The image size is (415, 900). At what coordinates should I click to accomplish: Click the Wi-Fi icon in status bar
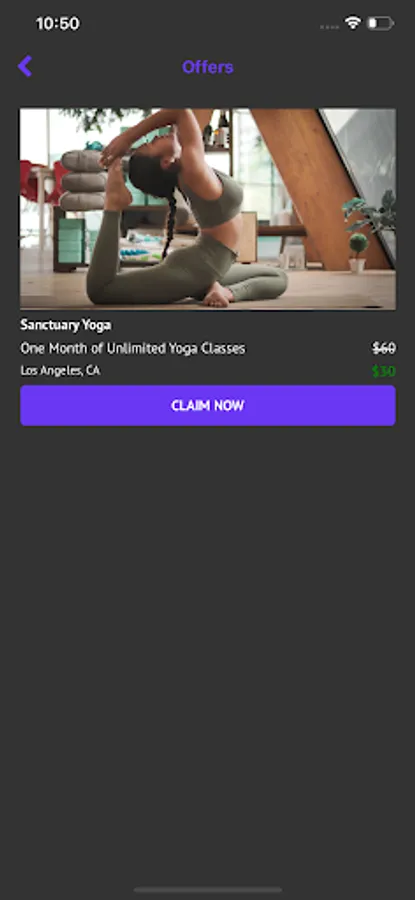point(352,23)
